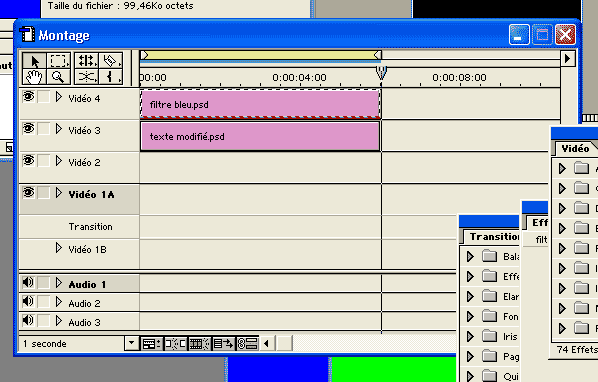This screenshot has width=598, height=382.
Task: Click the timeline playhead edit line marker
Action: click(x=381, y=72)
